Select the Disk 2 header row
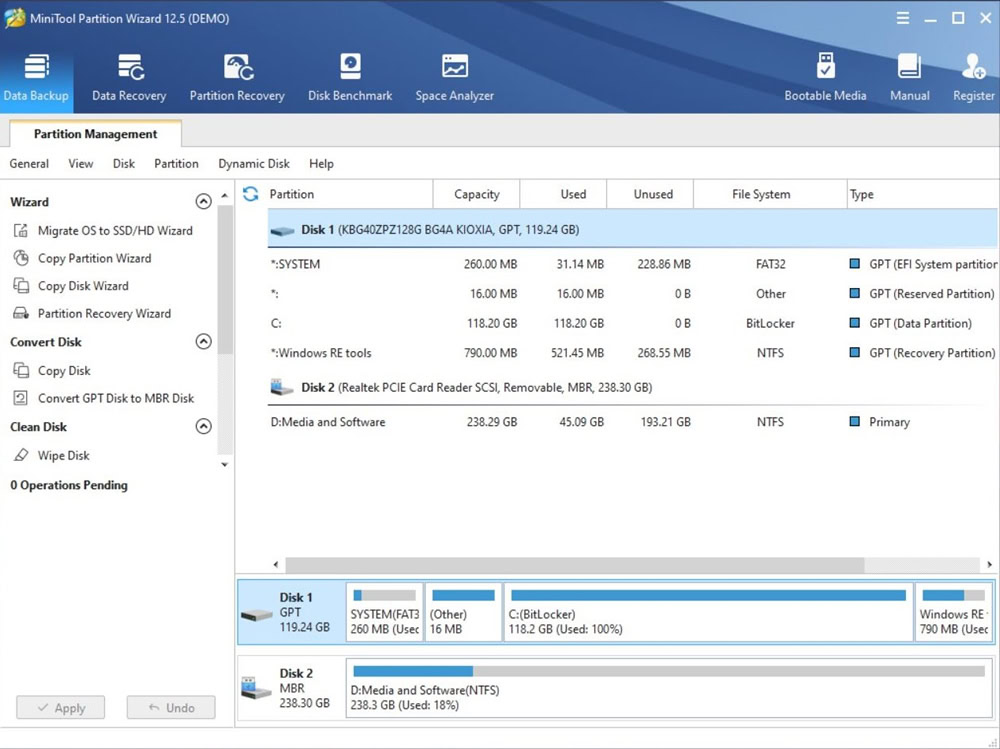This screenshot has width=1000, height=749. [x=633, y=387]
